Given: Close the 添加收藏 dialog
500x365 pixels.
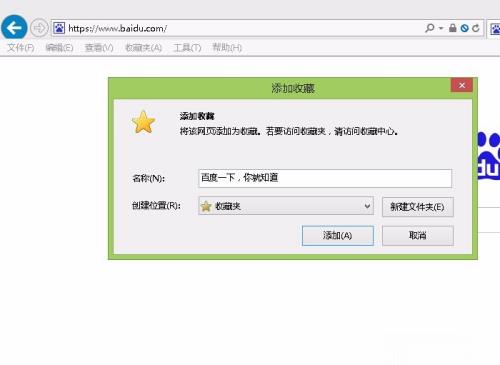Looking at the screenshot, I should (462, 85).
